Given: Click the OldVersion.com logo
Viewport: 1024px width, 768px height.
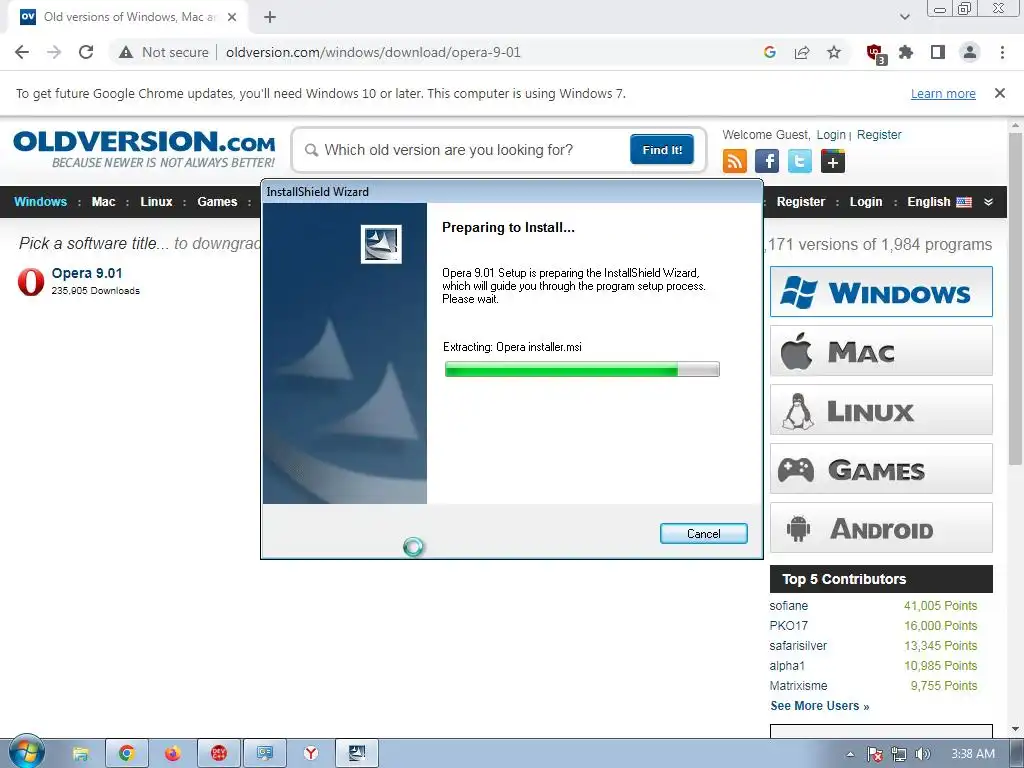Looking at the screenshot, I should coord(144,149).
